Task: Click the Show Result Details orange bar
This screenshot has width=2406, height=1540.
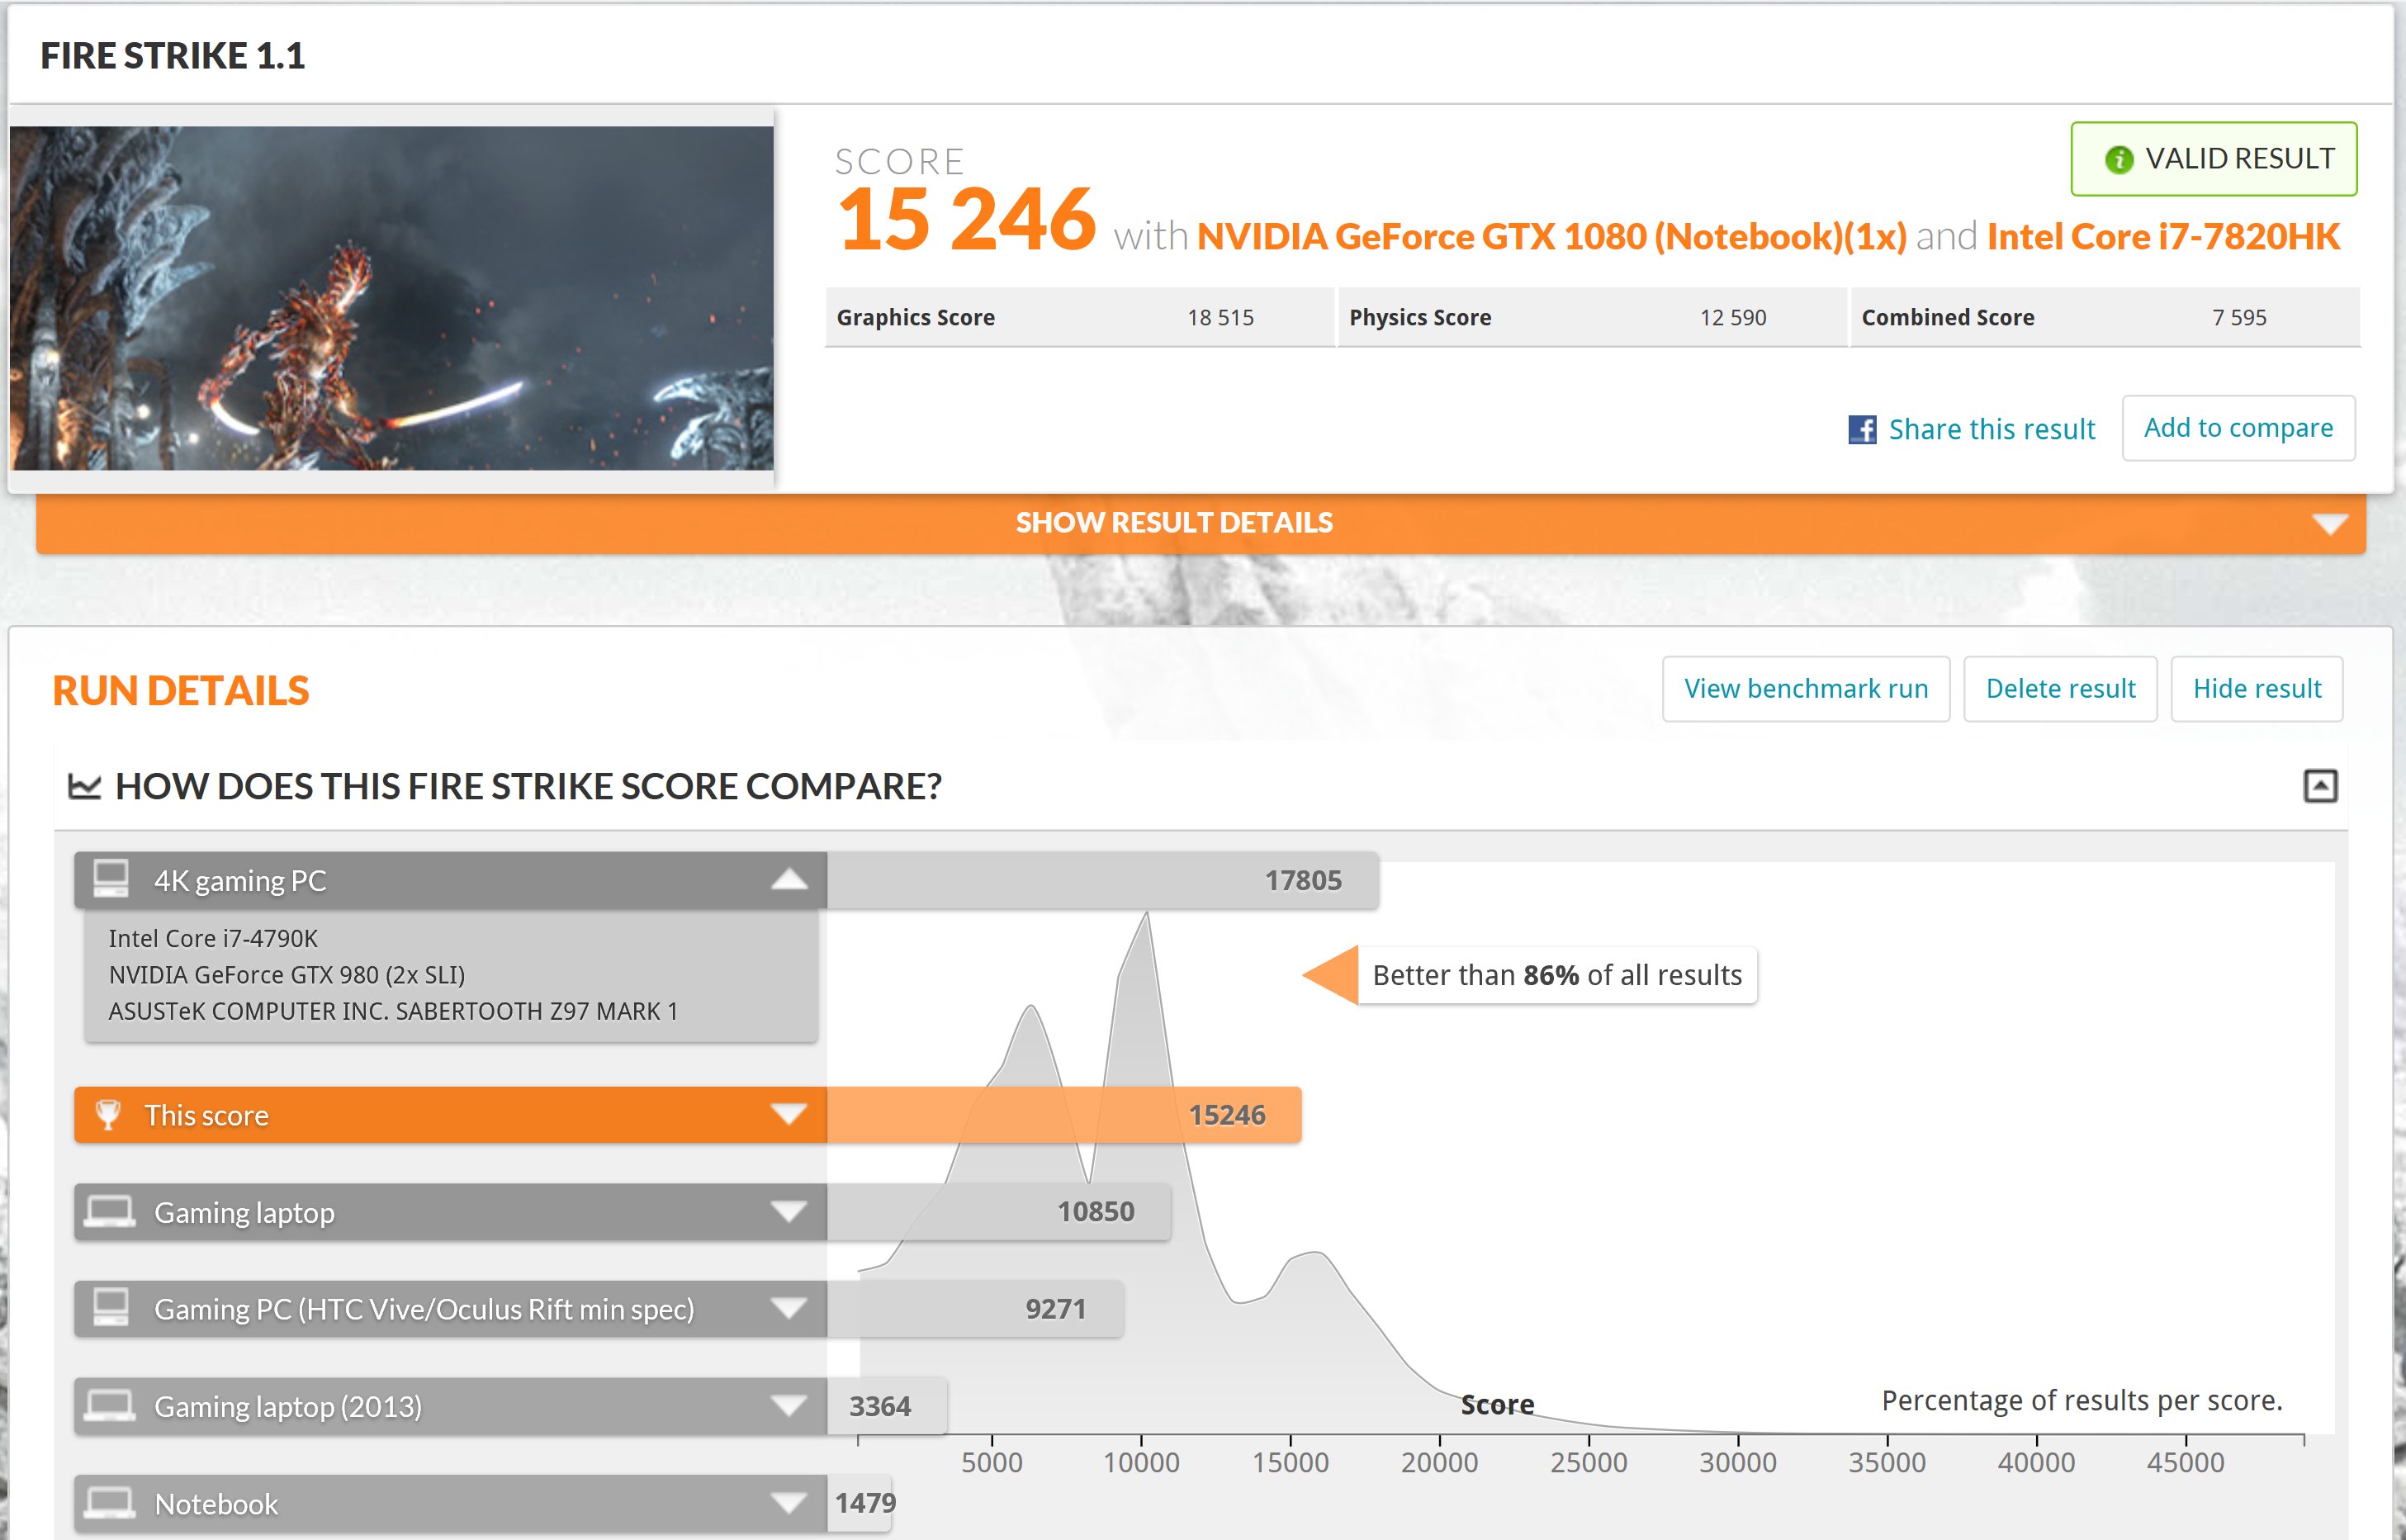Action: pos(1201,523)
